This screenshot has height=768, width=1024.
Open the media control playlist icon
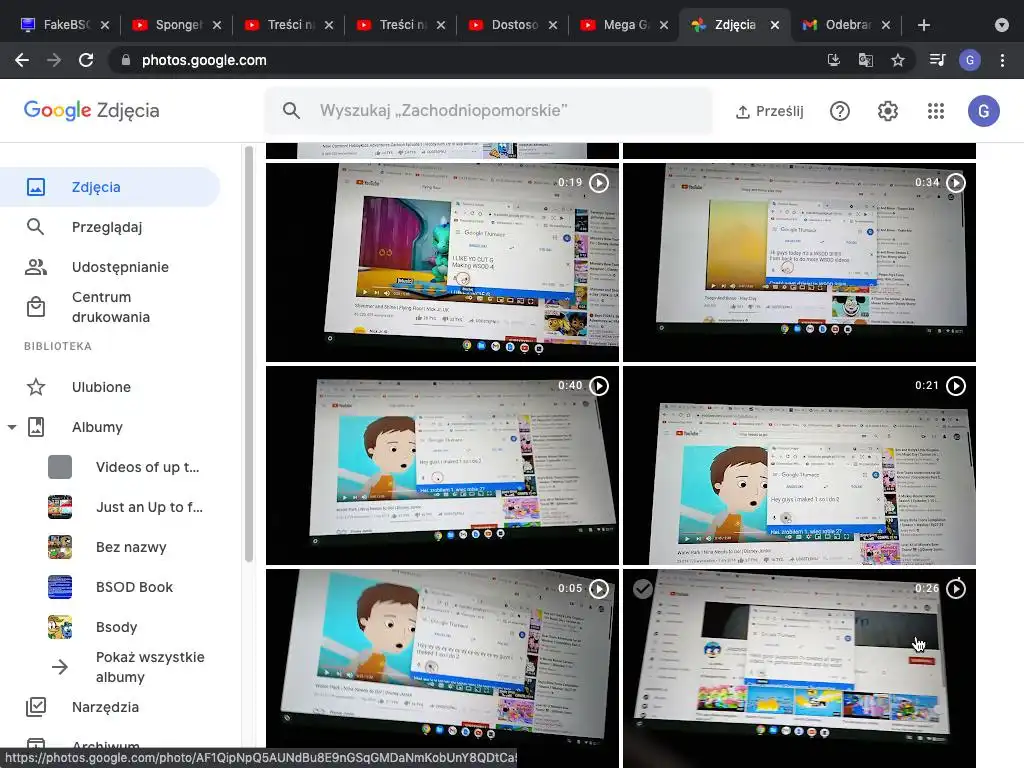(937, 60)
